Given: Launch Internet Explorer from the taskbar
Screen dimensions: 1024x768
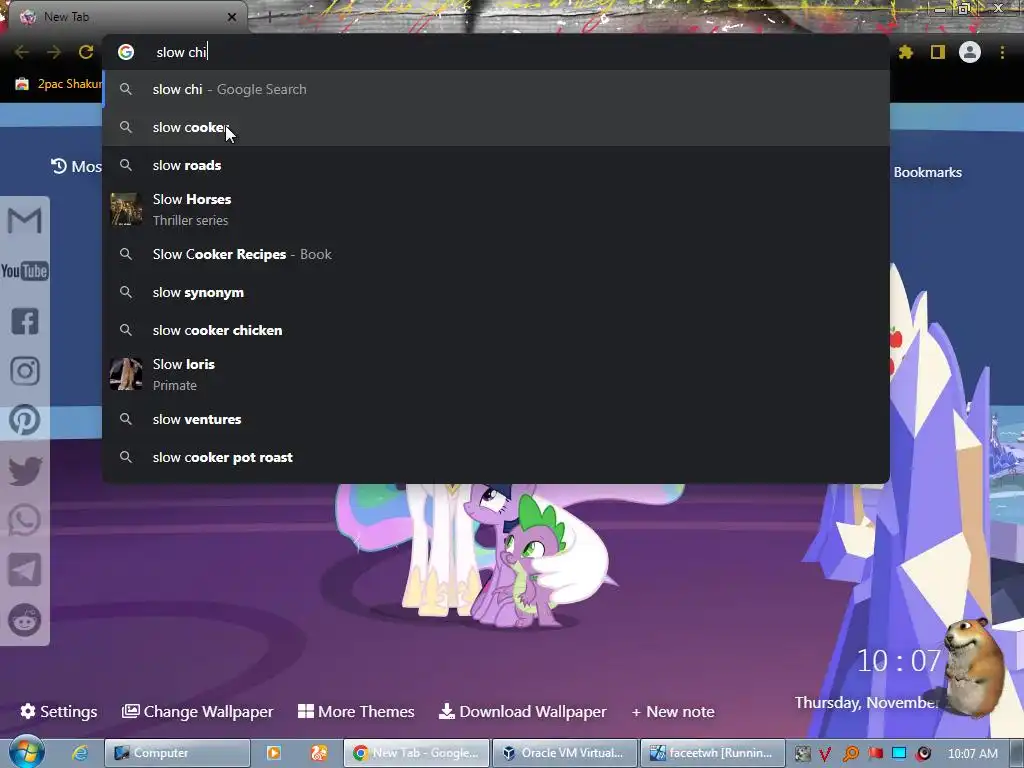Looking at the screenshot, I should point(80,753).
